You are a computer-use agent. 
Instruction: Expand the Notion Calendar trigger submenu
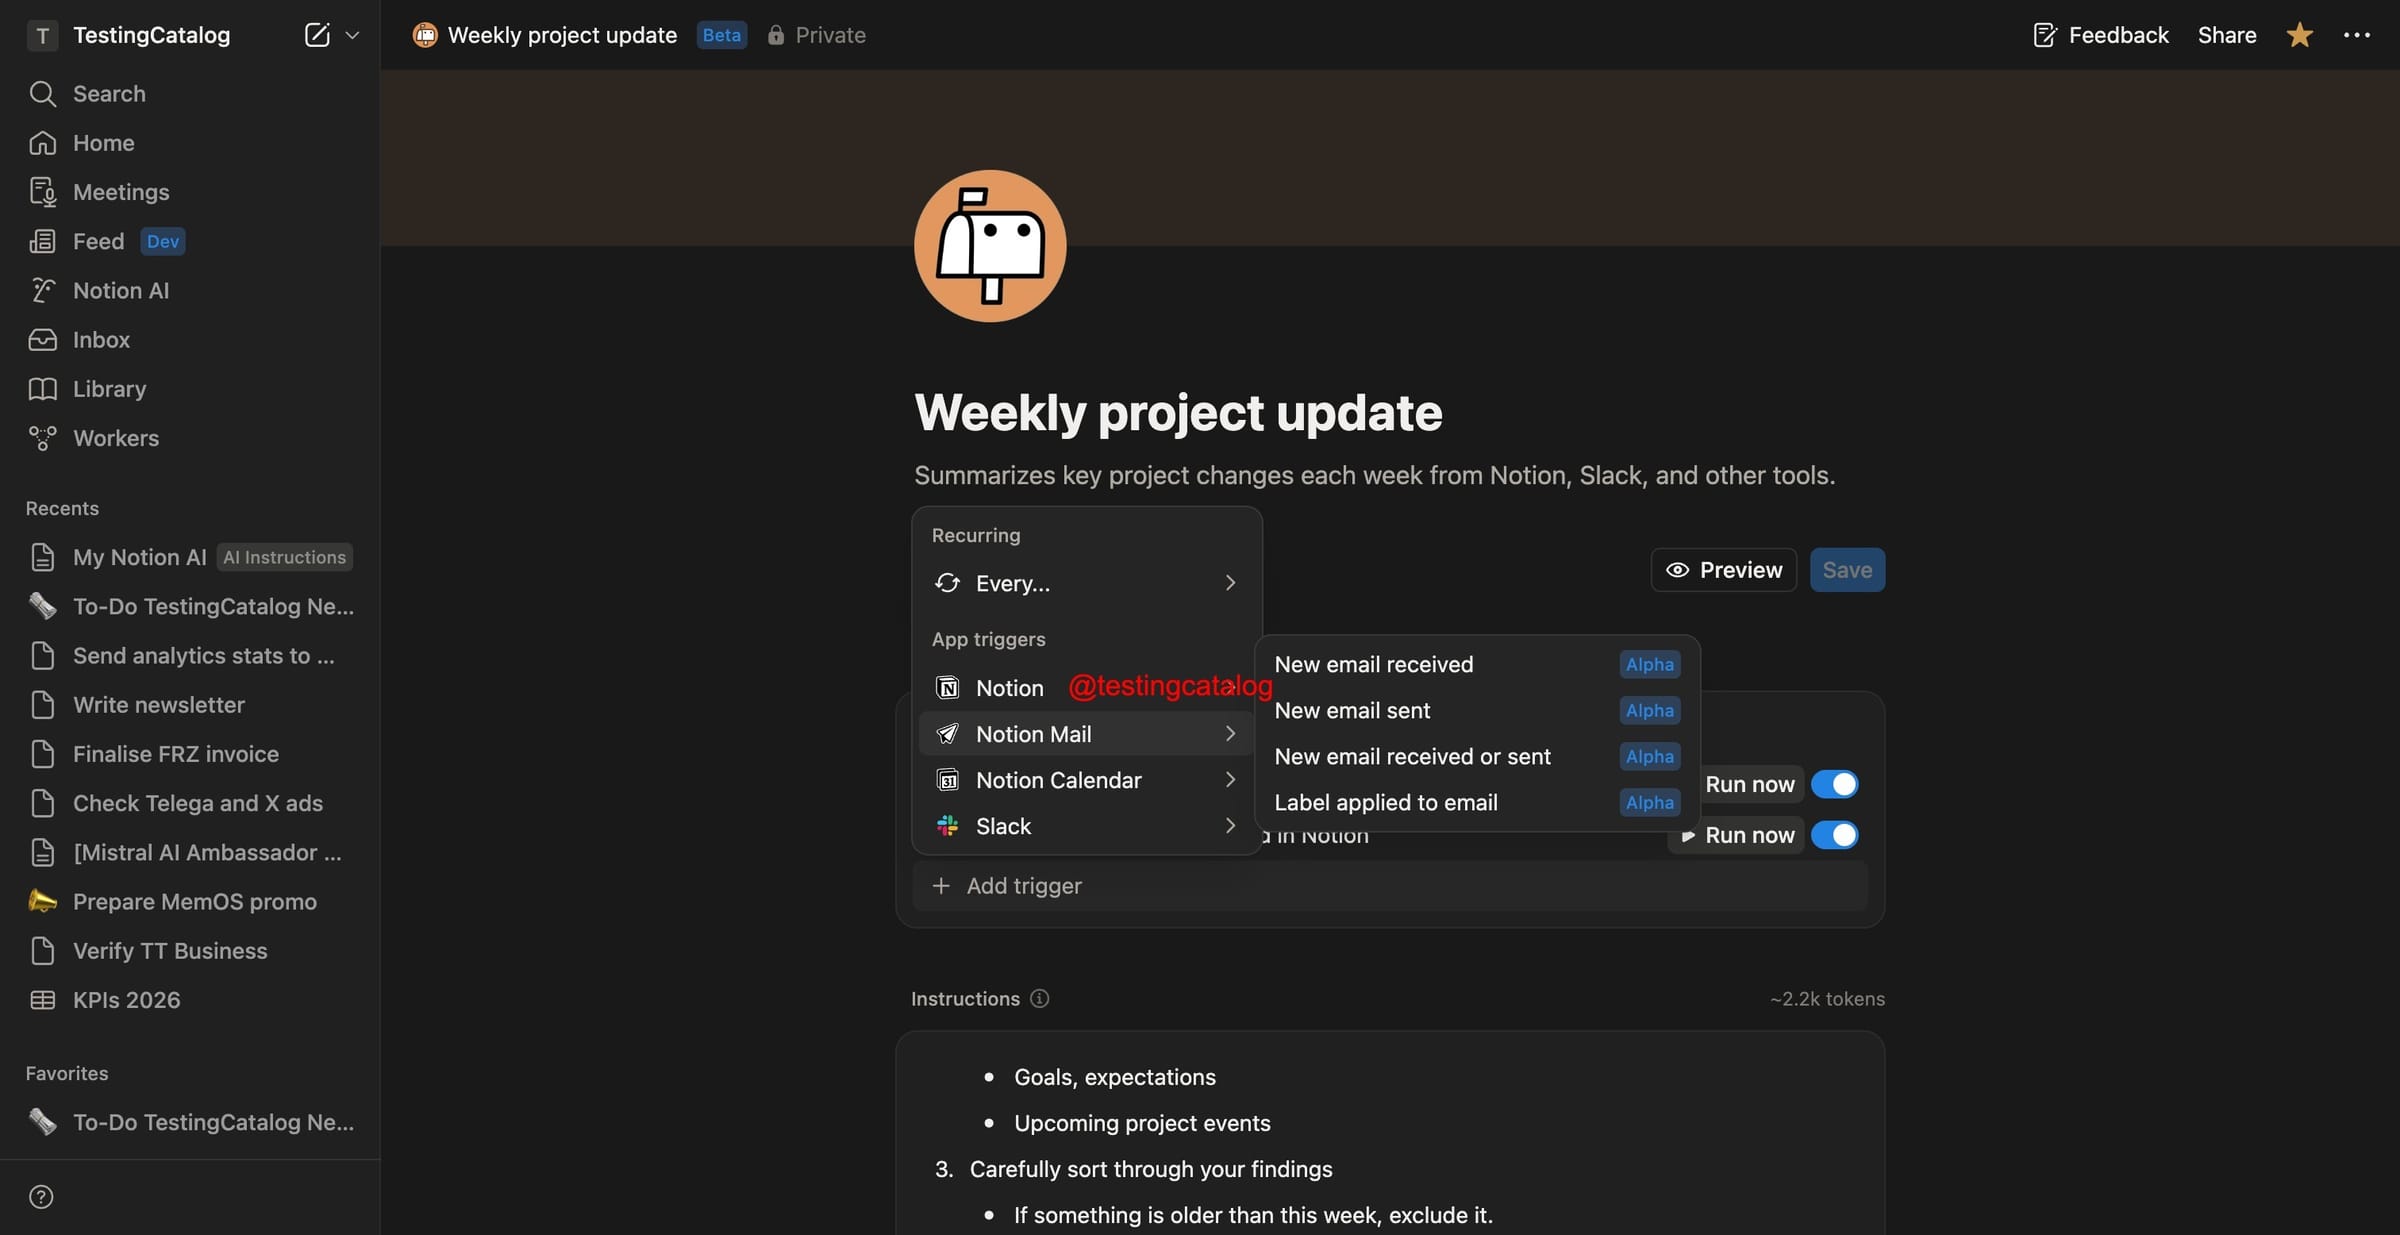1086,780
